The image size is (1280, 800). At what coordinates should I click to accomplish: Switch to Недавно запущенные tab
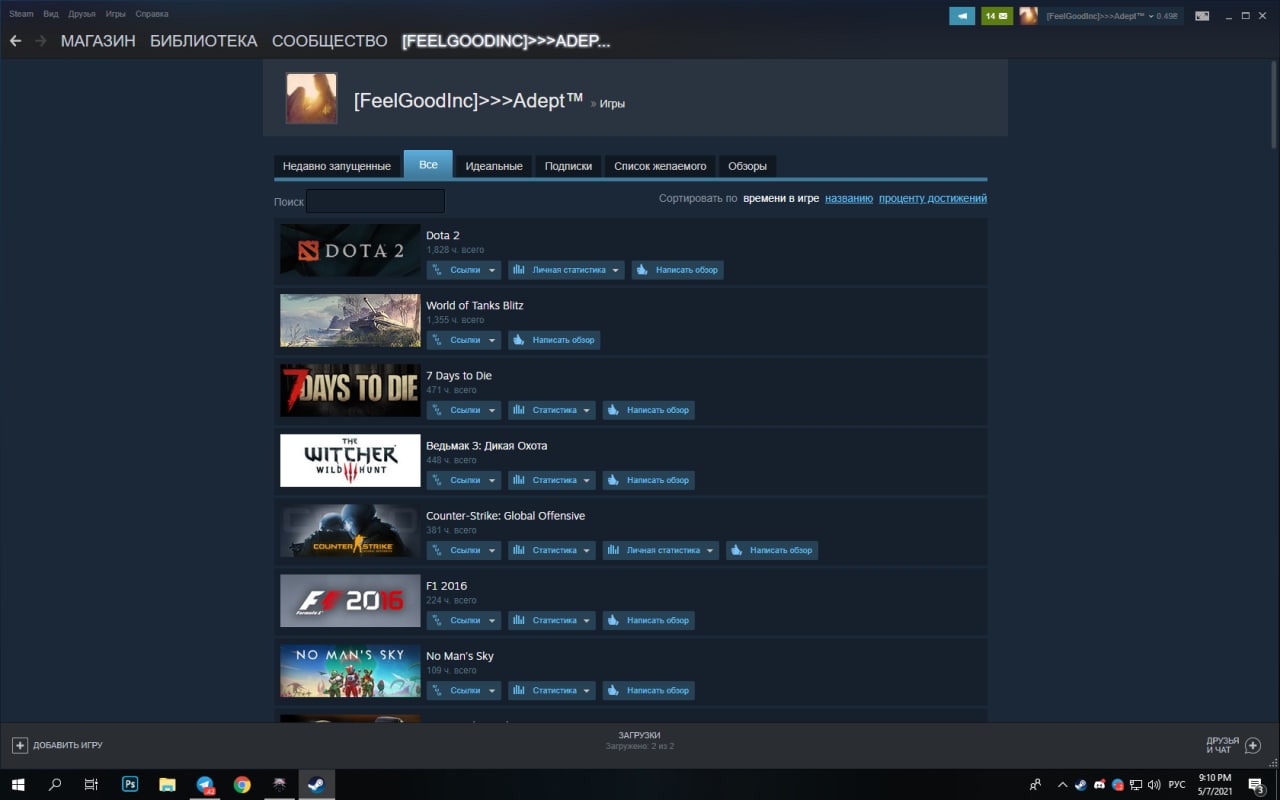(x=337, y=166)
